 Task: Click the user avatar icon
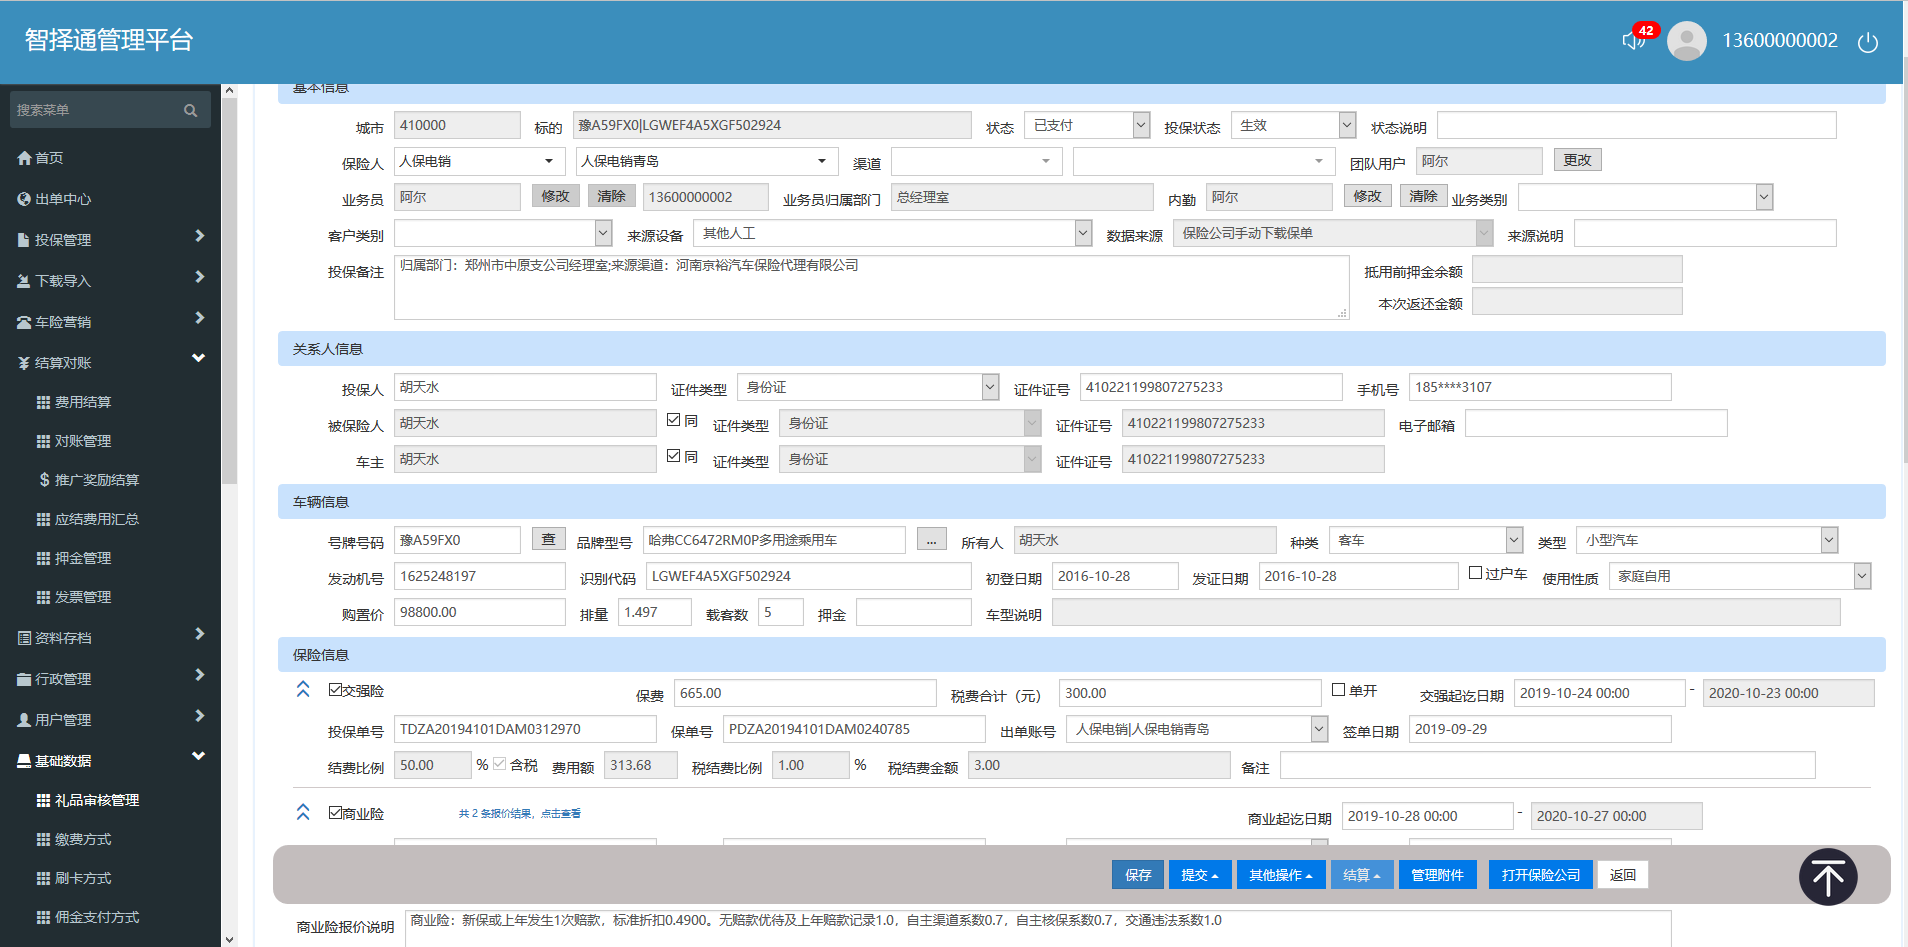1686,41
